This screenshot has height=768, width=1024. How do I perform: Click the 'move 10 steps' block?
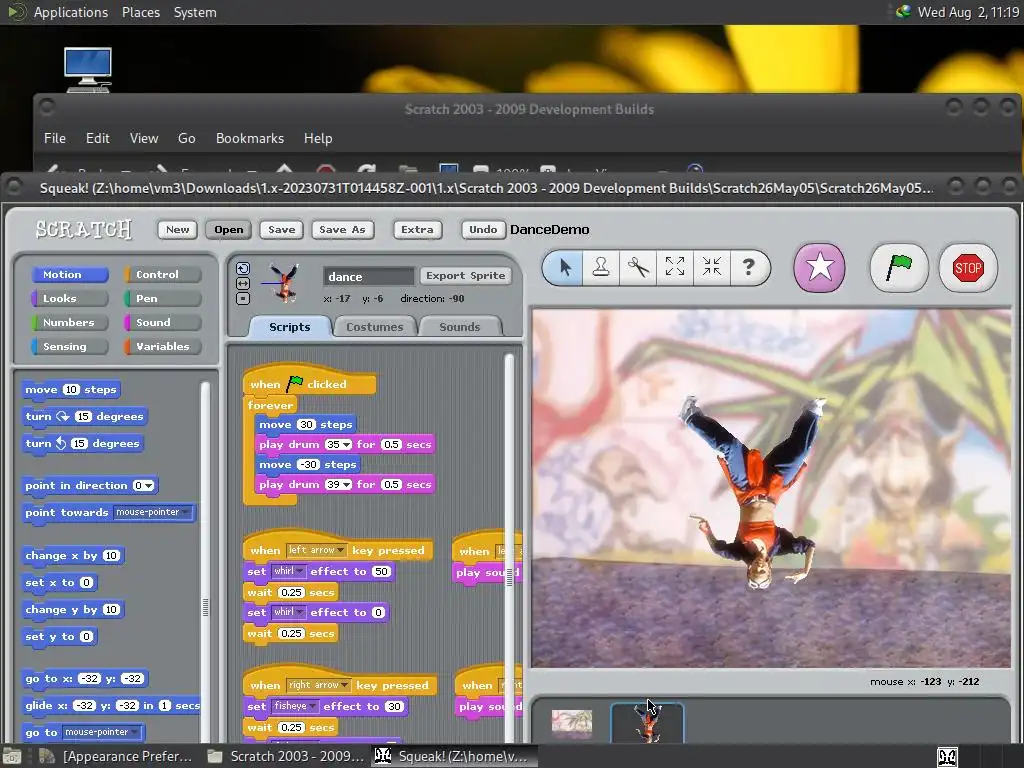click(71, 390)
